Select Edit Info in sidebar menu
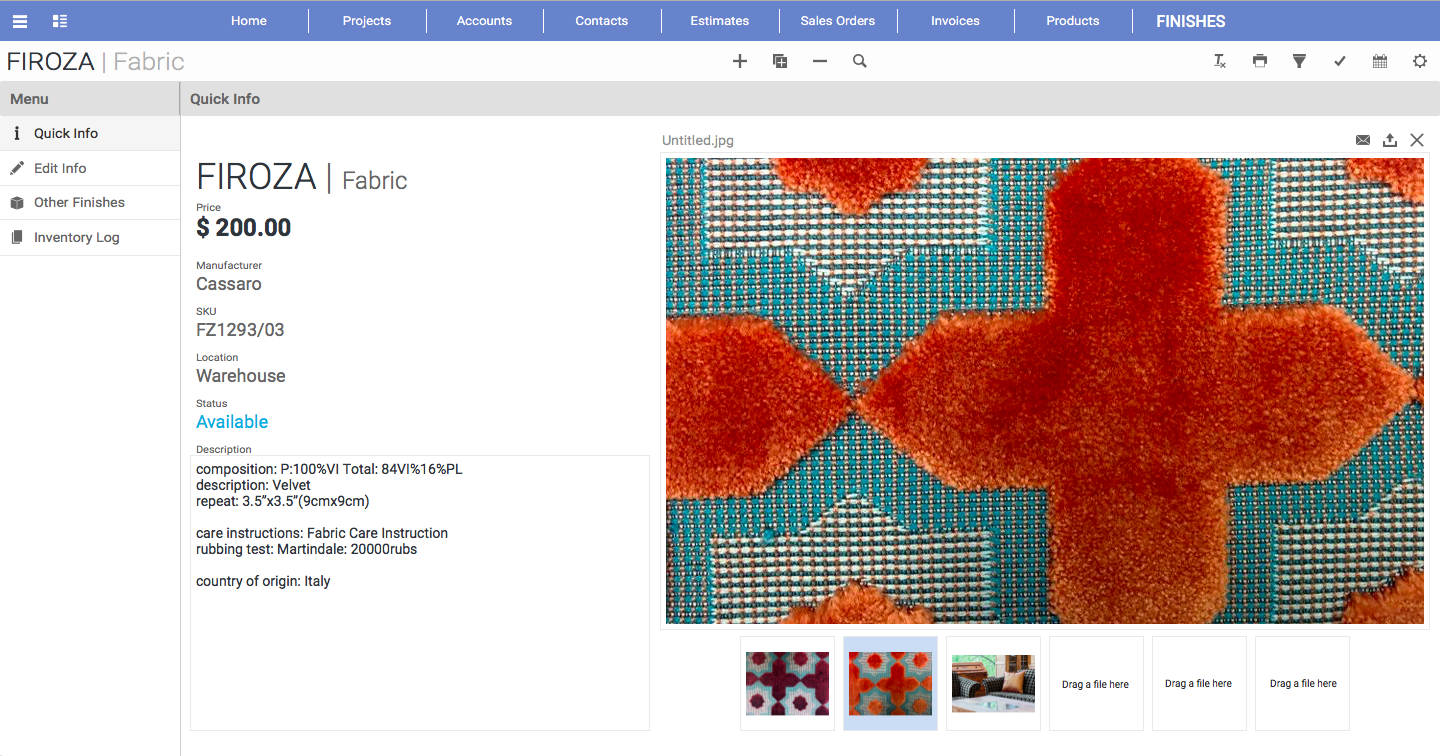1440x756 pixels. pos(60,168)
